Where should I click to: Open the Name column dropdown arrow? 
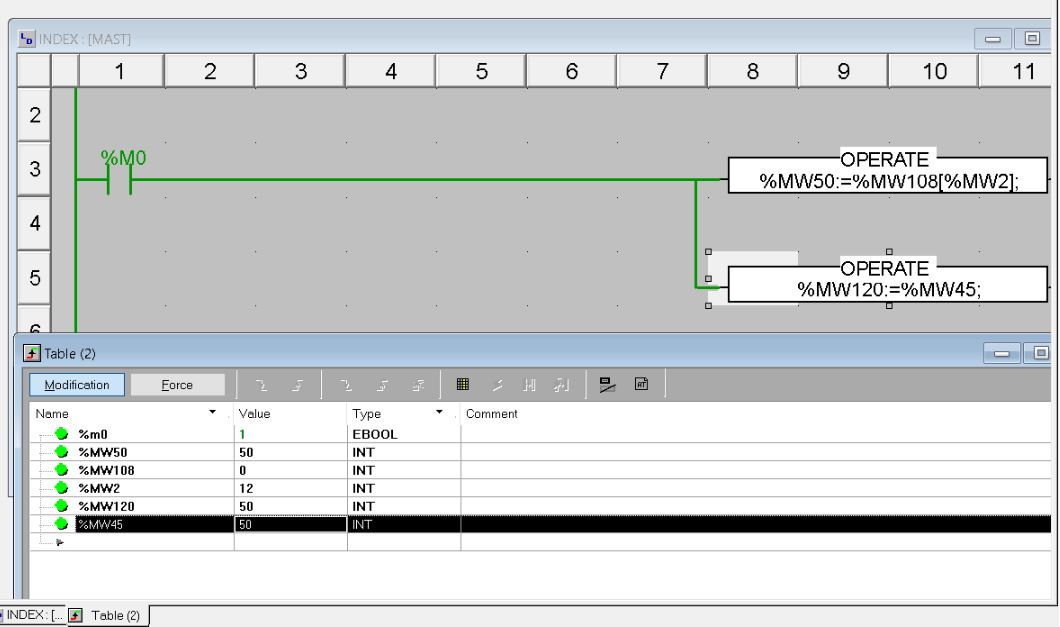coord(212,412)
